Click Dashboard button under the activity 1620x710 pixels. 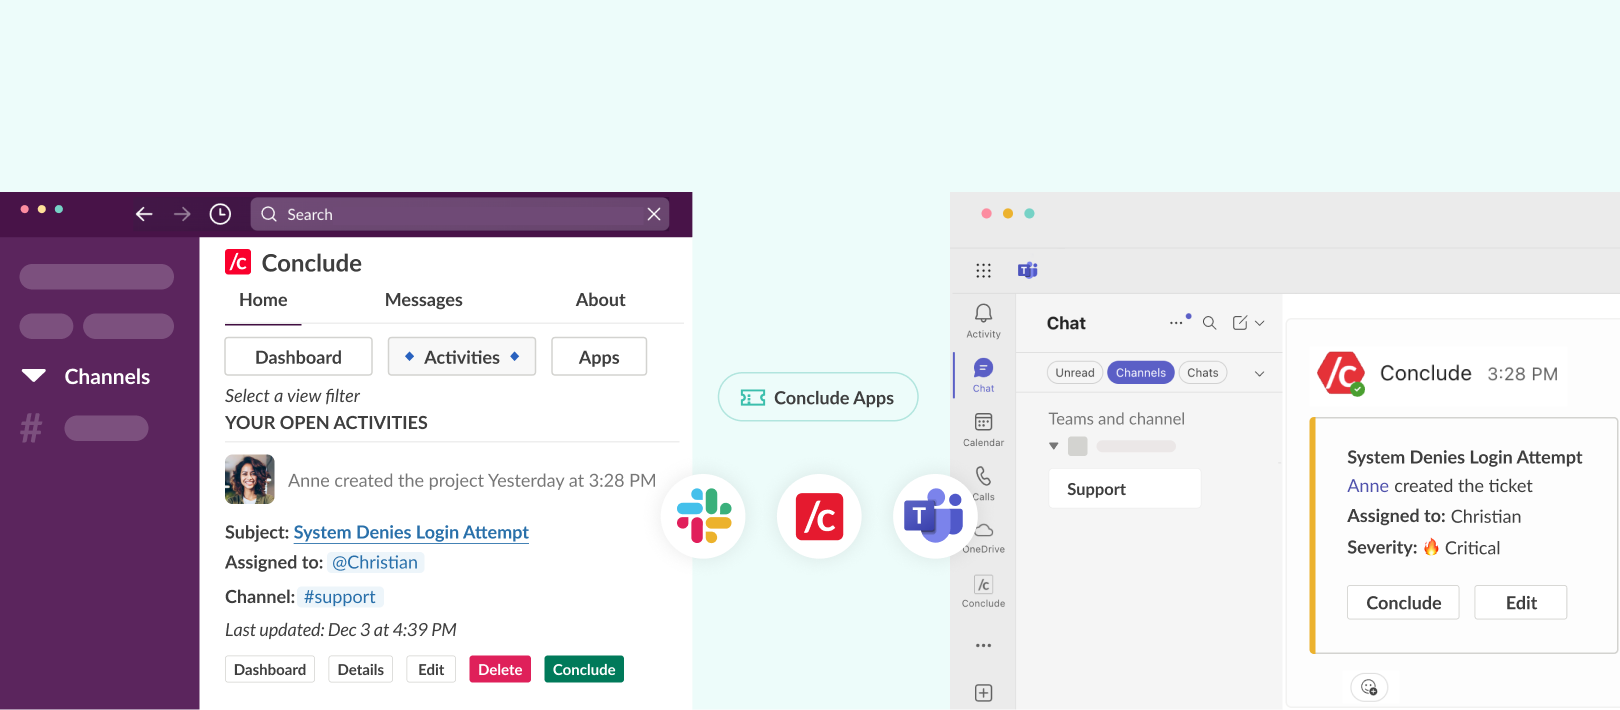coord(270,669)
